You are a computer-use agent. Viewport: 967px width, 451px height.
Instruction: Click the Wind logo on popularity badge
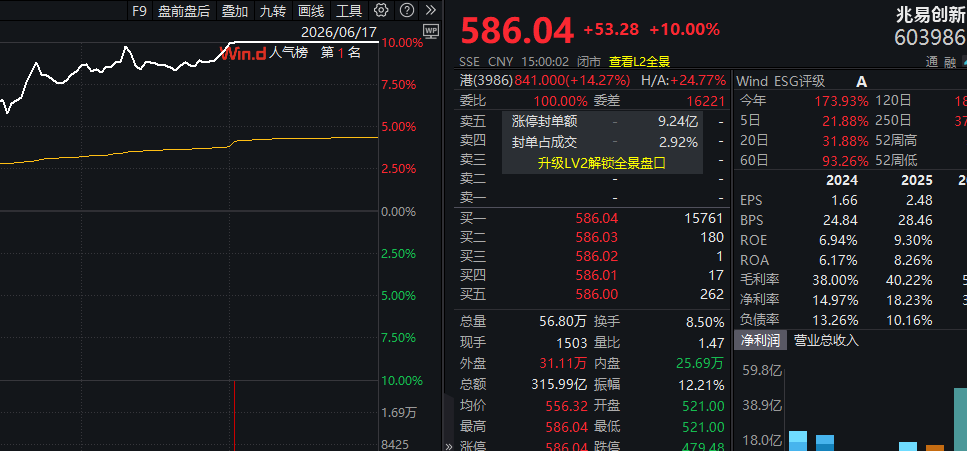pyautogui.click(x=244, y=53)
